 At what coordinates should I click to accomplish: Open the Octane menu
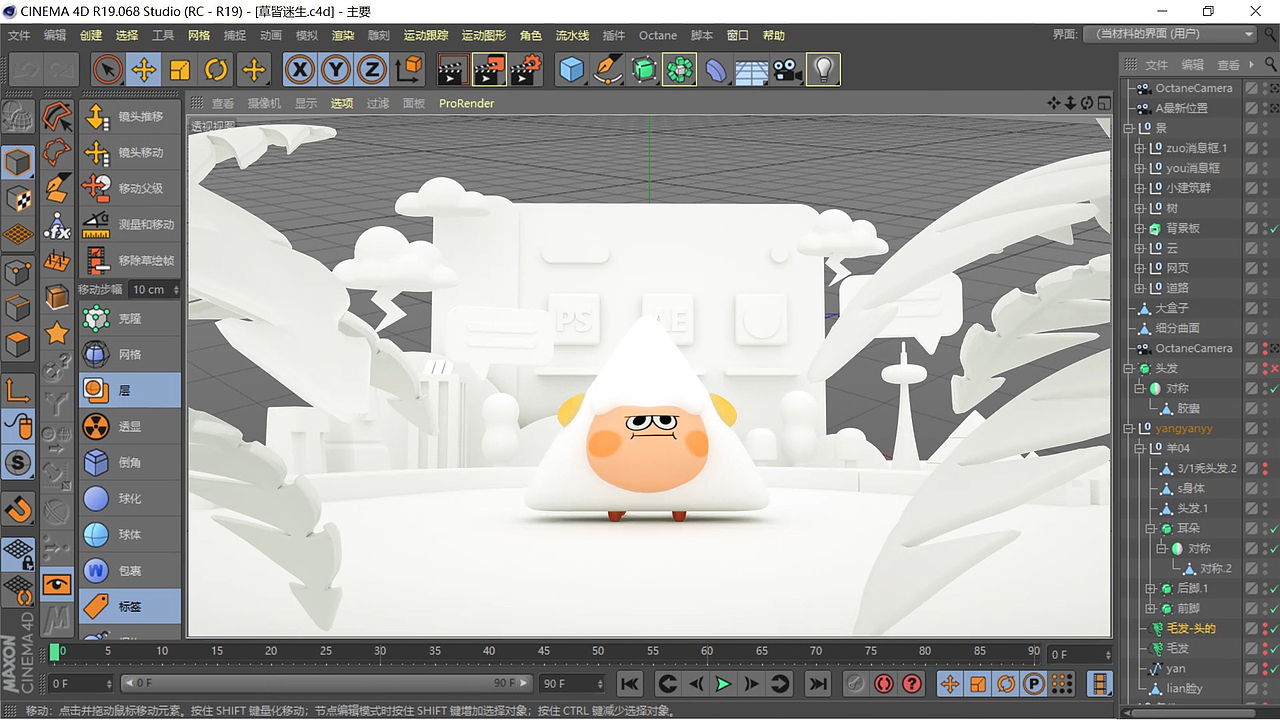pos(658,35)
